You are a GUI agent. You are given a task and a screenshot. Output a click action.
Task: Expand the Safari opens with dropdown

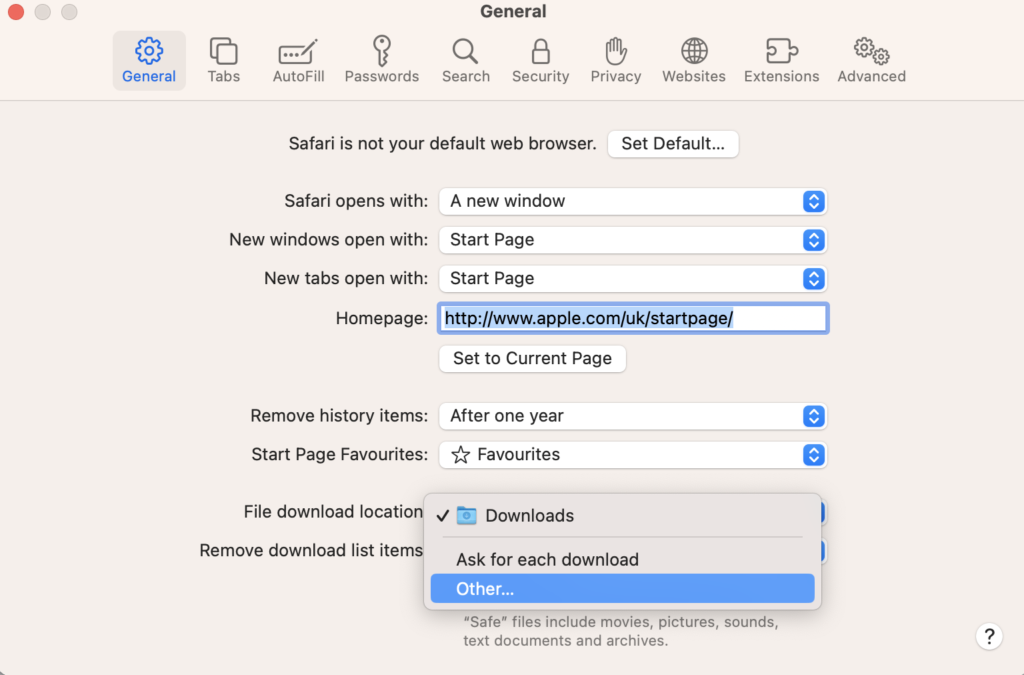click(x=632, y=201)
